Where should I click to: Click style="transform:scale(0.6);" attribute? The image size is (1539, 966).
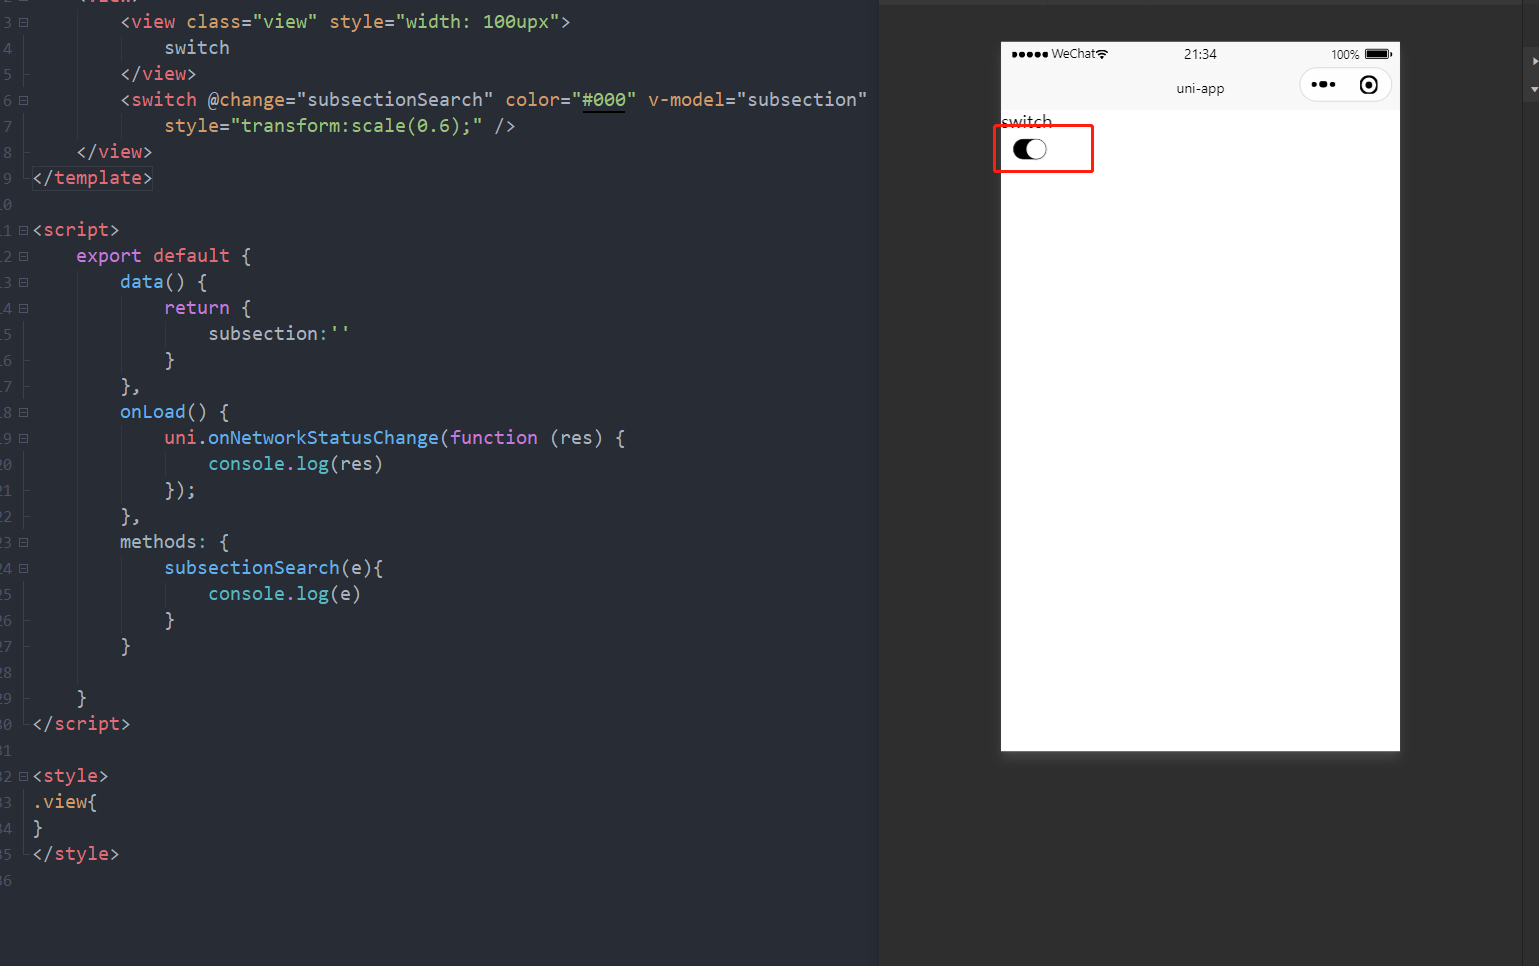coord(323,126)
